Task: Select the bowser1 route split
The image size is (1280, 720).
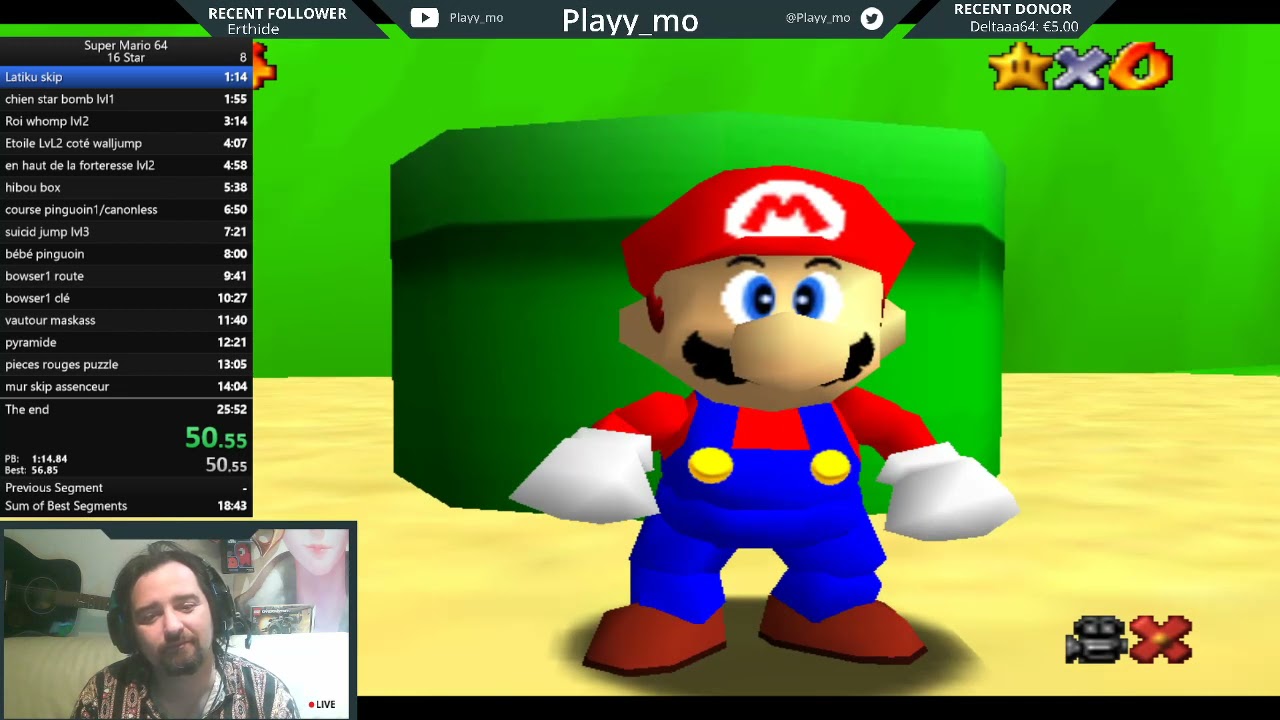Action: pos(126,276)
